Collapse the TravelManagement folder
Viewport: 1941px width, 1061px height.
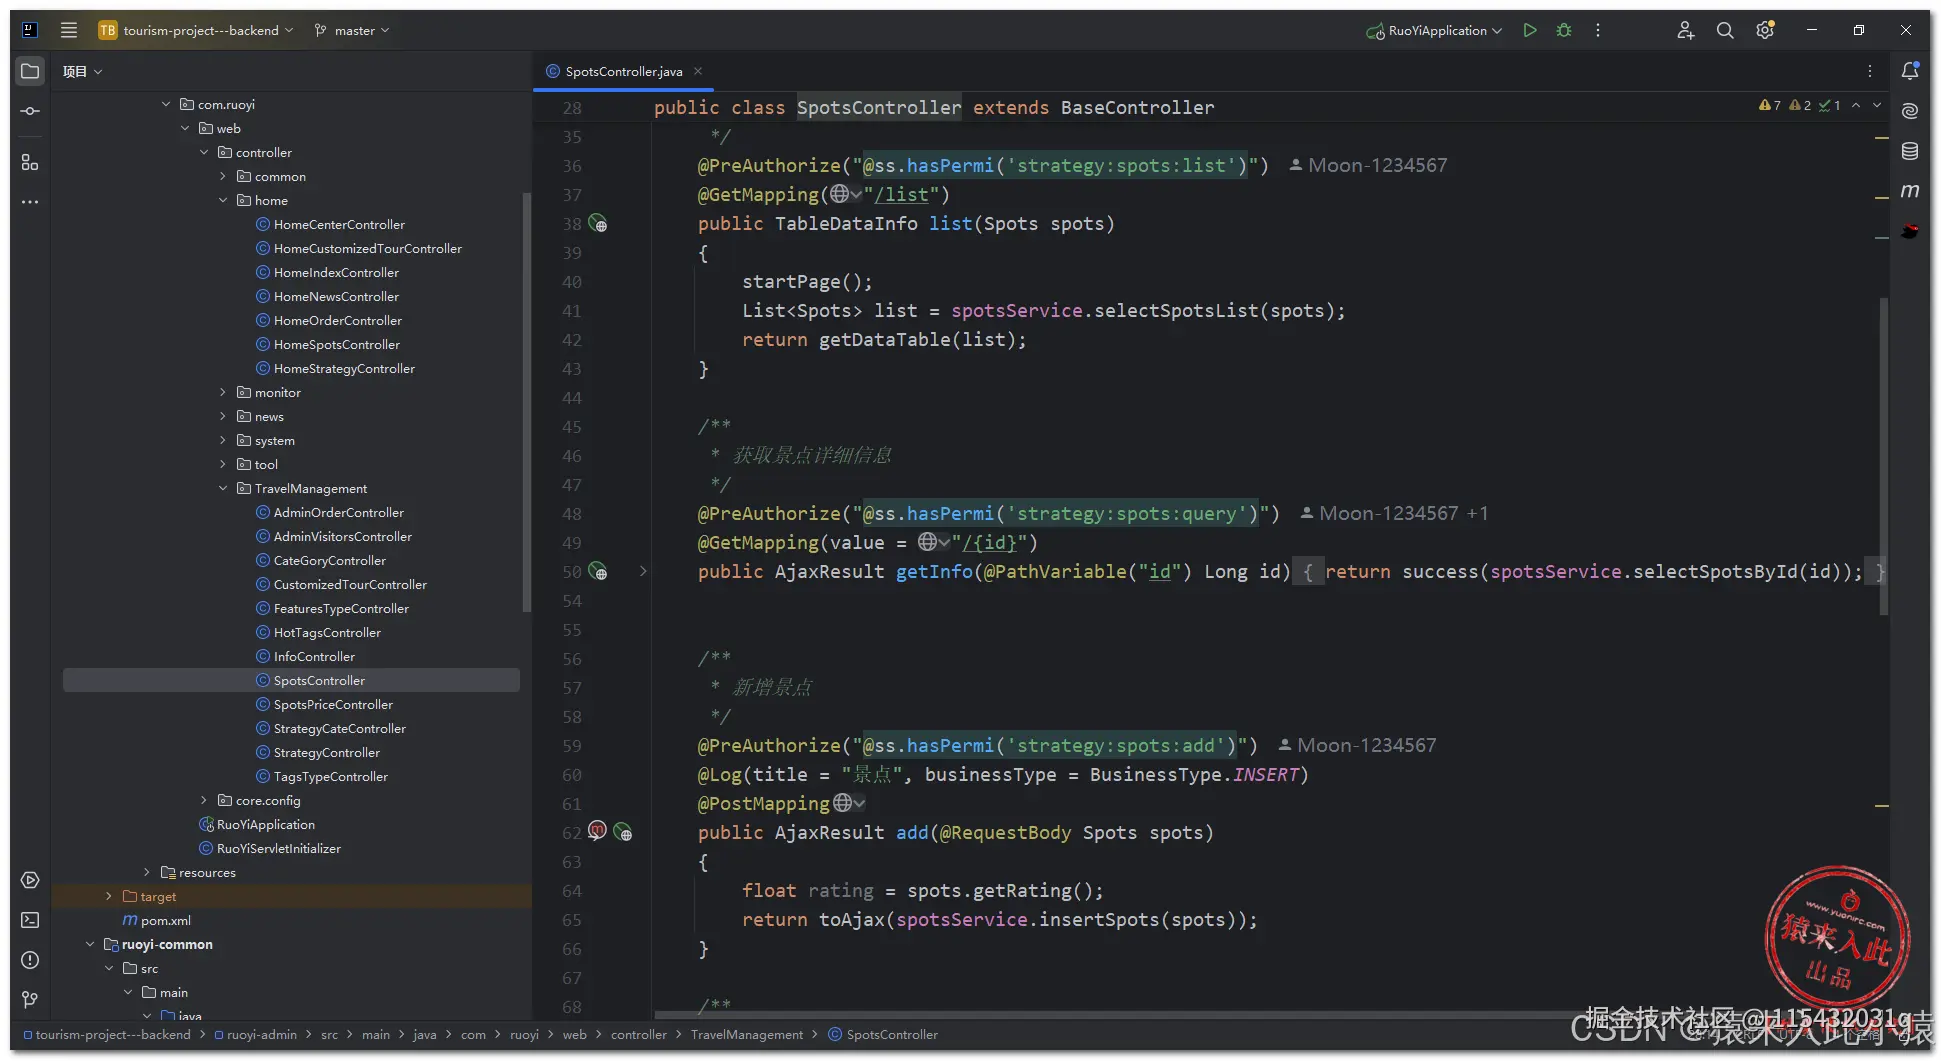coord(223,489)
